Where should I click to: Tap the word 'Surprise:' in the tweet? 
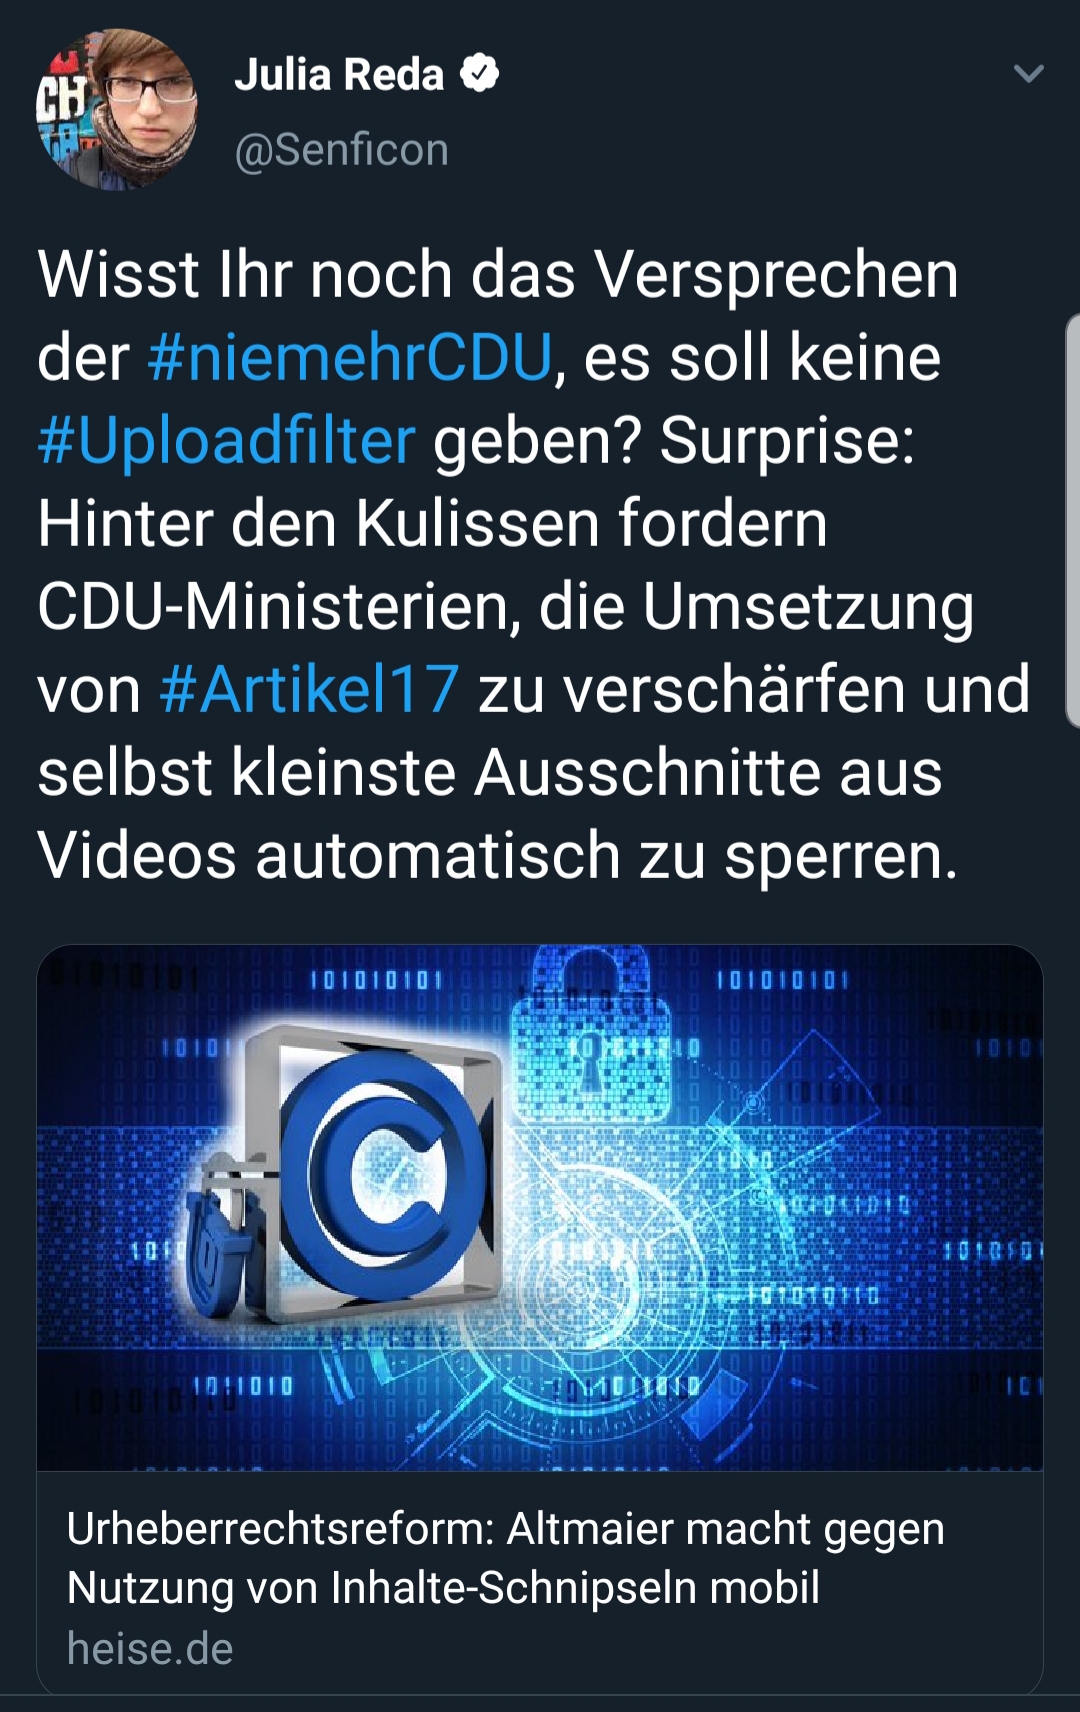click(787, 440)
